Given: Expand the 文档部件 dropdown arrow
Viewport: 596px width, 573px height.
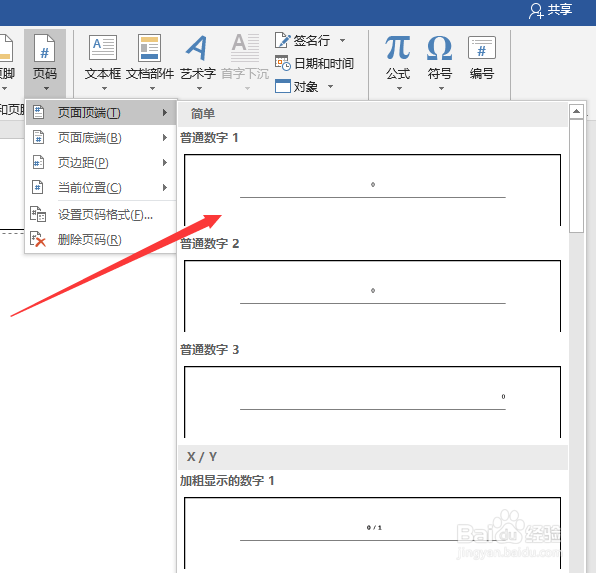Looking at the screenshot, I should (152, 89).
